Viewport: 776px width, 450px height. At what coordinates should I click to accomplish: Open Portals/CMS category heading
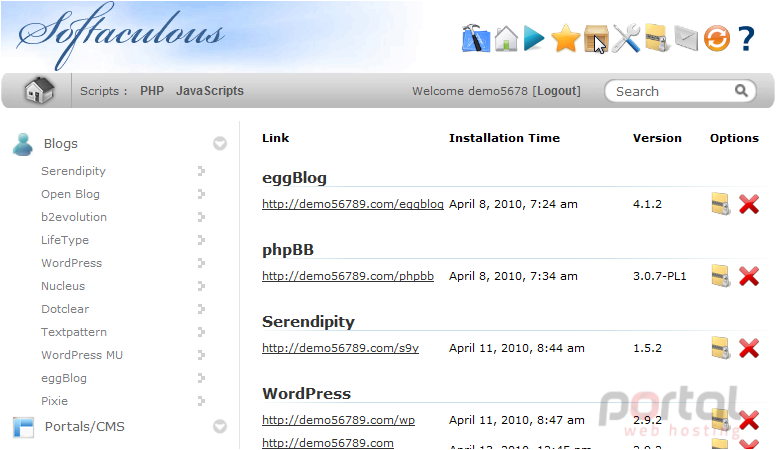(85, 426)
